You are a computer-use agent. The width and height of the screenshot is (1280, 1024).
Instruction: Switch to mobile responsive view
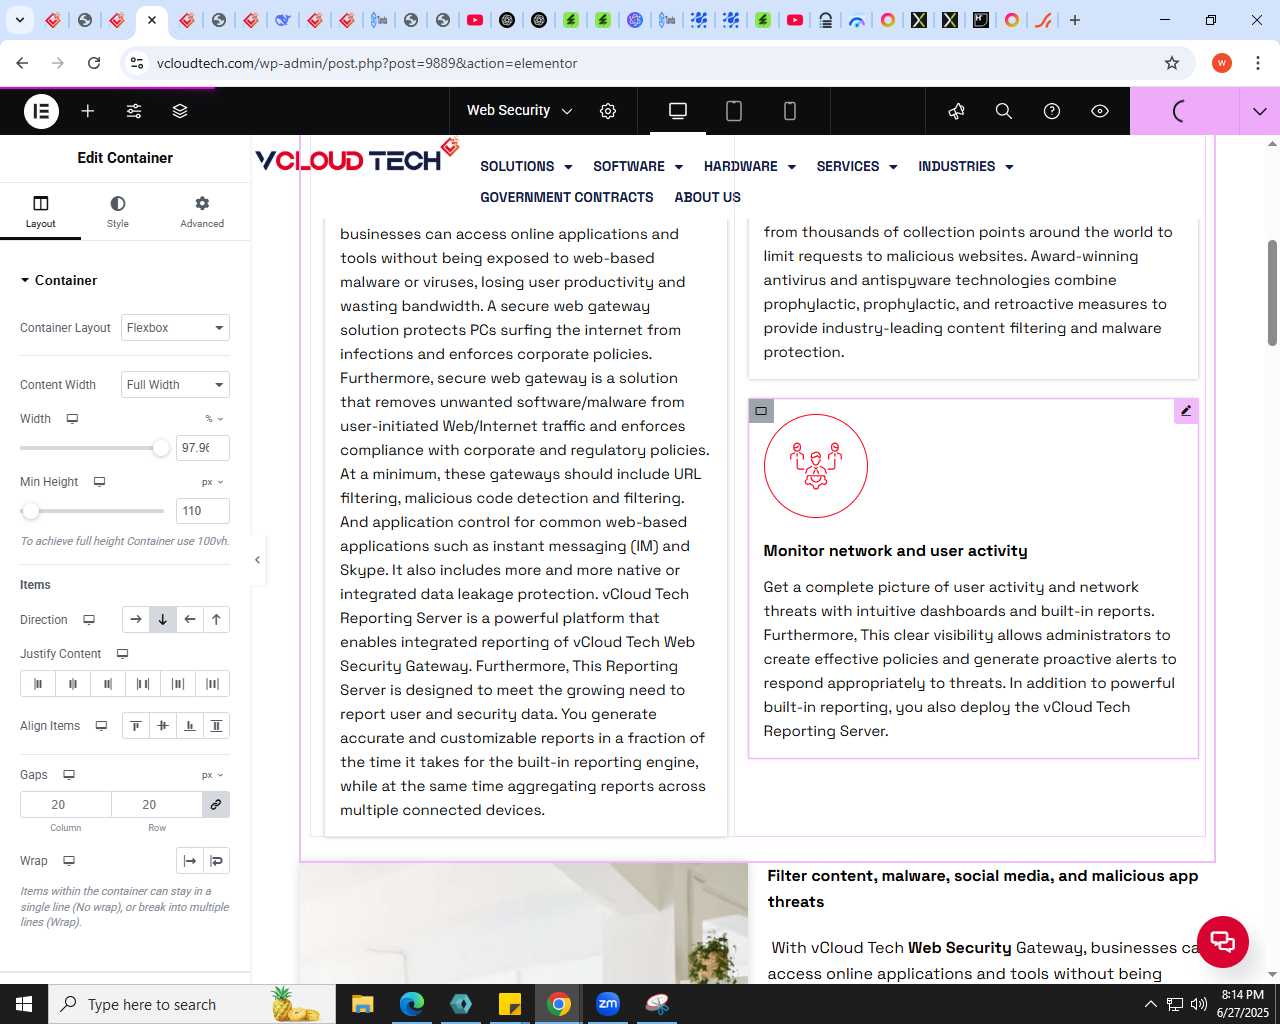pyautogui.click(x=790, y=111)
